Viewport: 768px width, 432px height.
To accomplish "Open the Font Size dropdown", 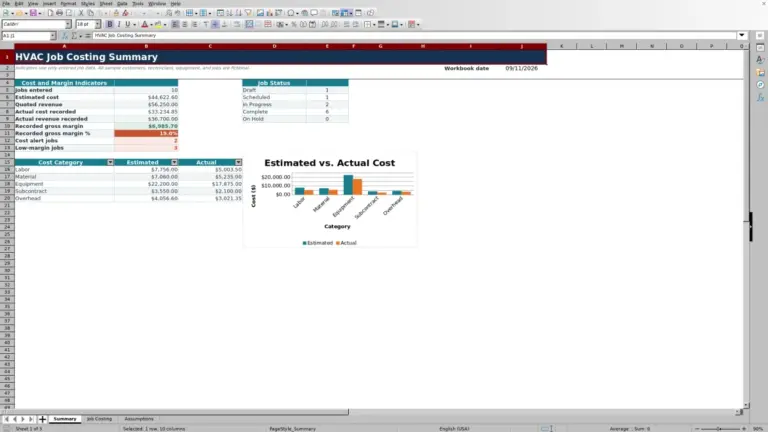I will tap(97, 24).
